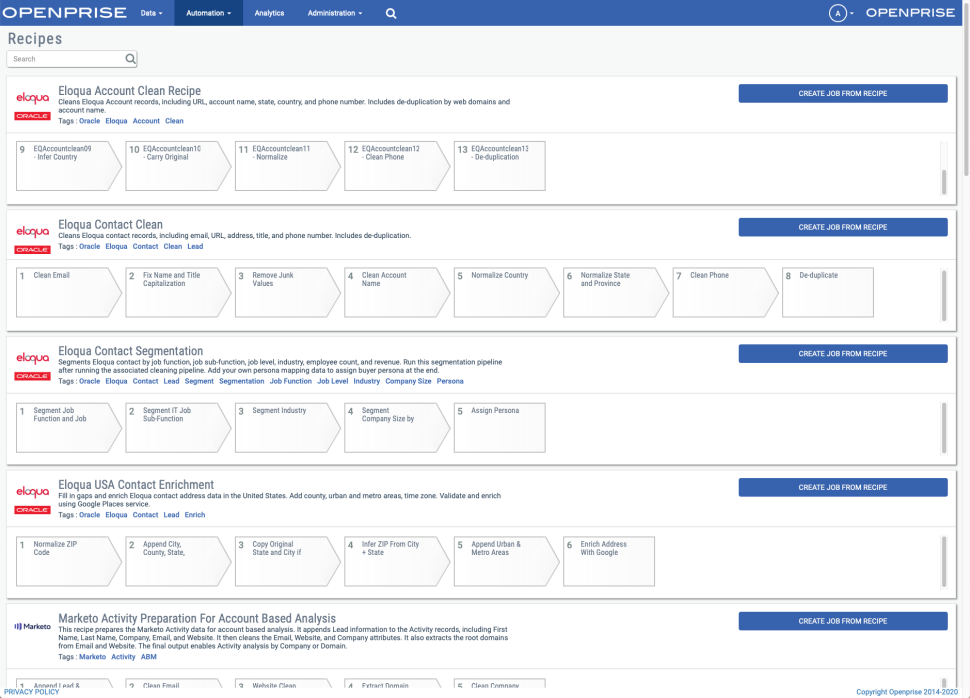970x698 pixels.
Task: Click the Marketo icon beside the Activity Preparation recipe
Action: [31, 627]
